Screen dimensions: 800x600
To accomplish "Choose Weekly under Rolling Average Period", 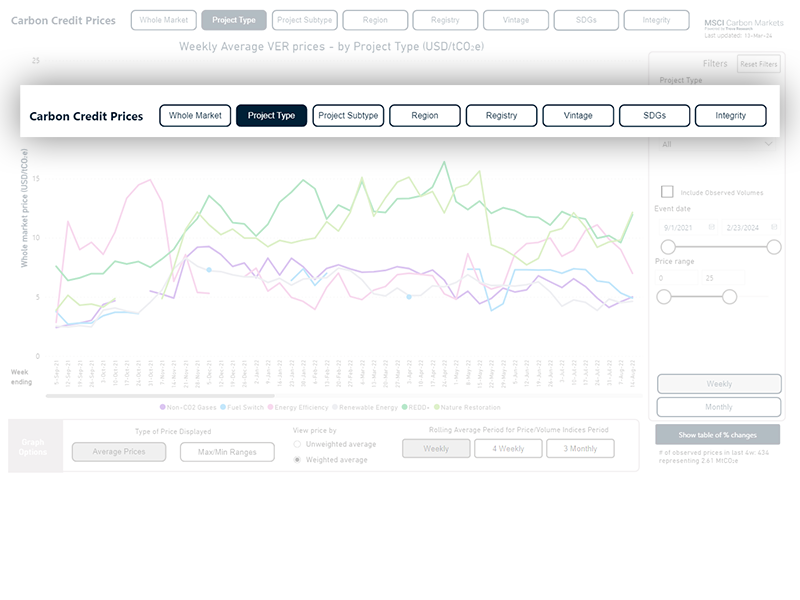I will [436, 448].
